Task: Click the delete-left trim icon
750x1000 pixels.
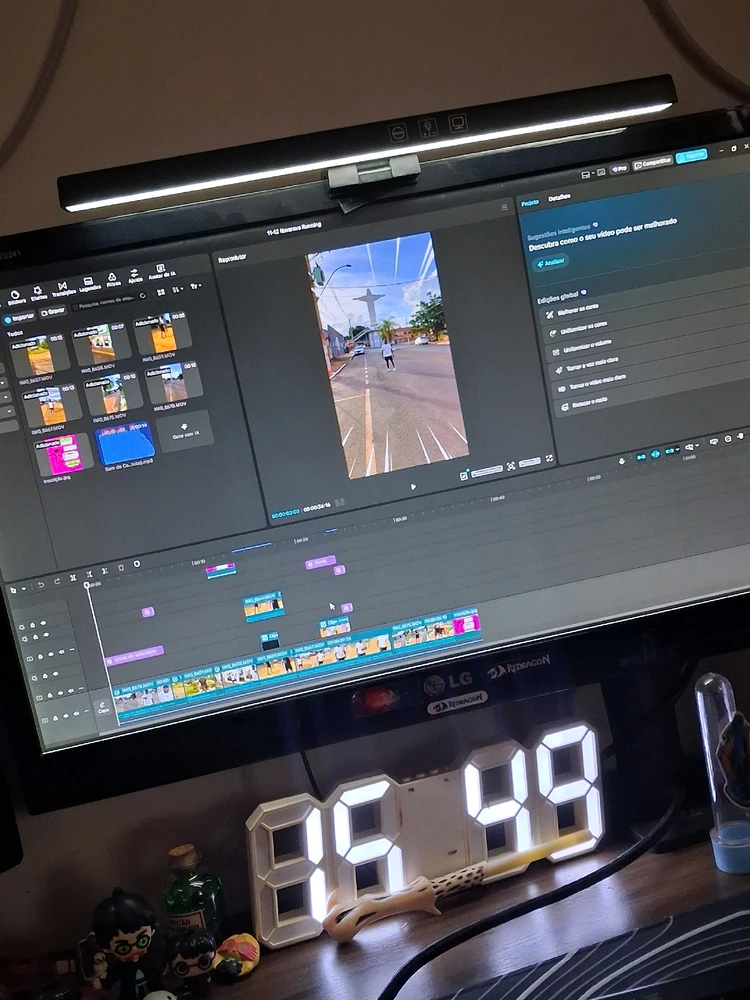Action: pyautogui.click(x=89, y=574)
